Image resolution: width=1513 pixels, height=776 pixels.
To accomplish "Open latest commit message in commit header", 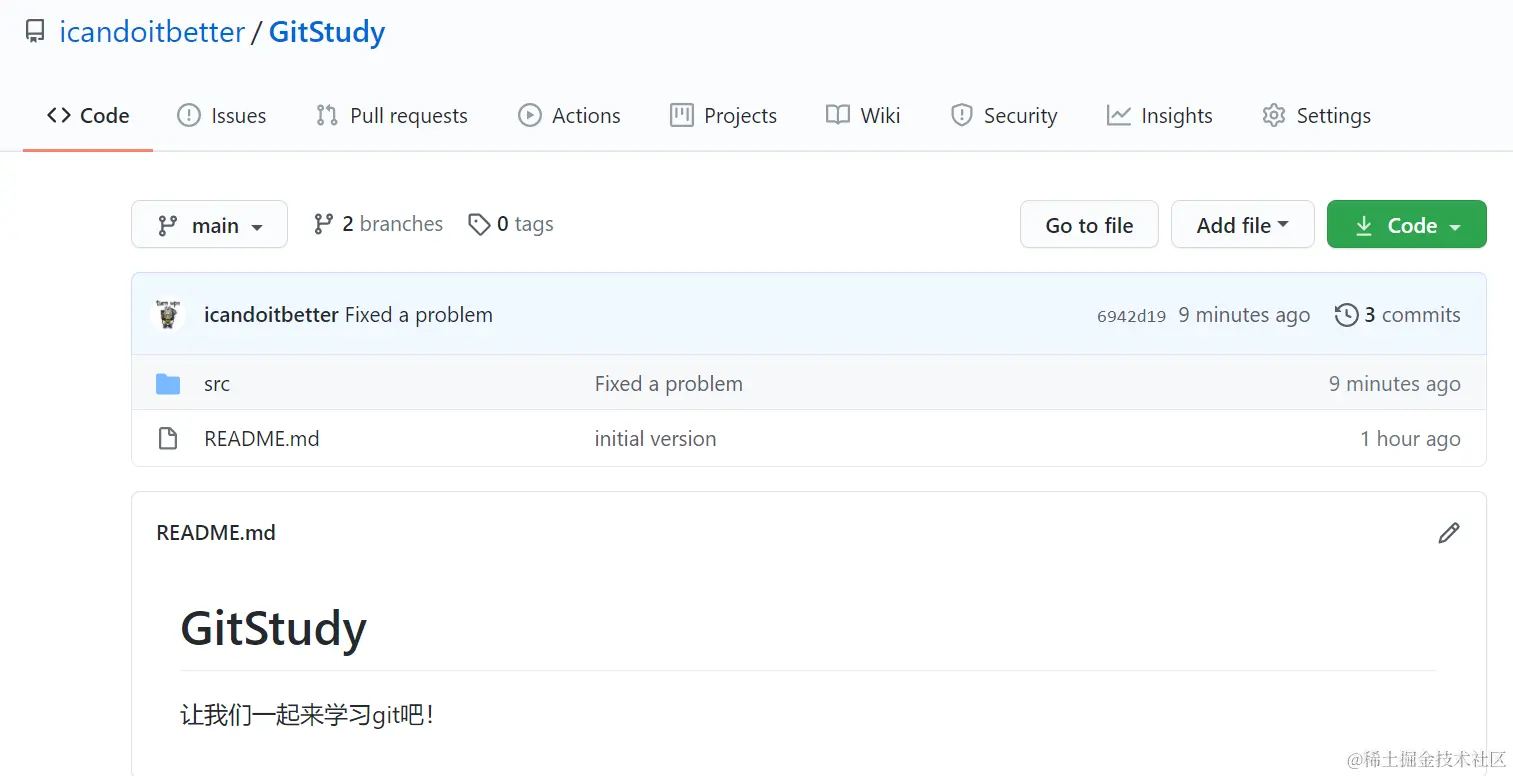I will (x=419, y=315).
